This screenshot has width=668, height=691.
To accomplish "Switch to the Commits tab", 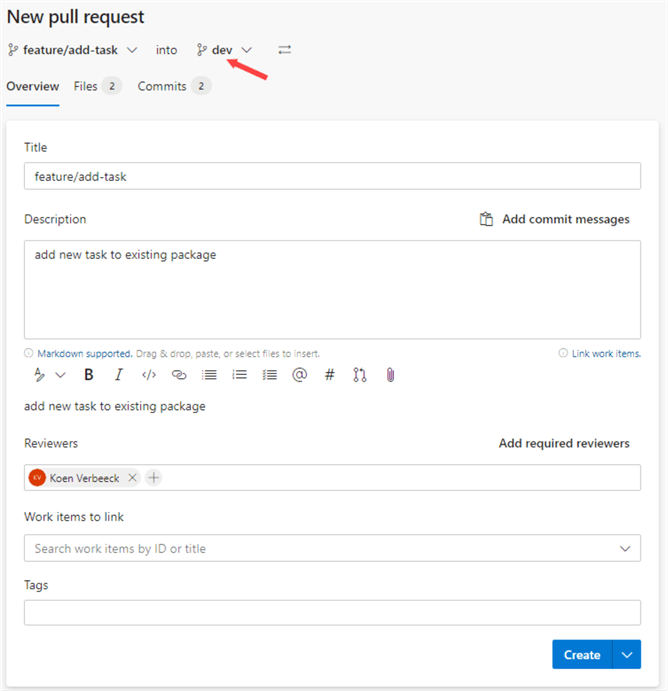I will (173, 86).
